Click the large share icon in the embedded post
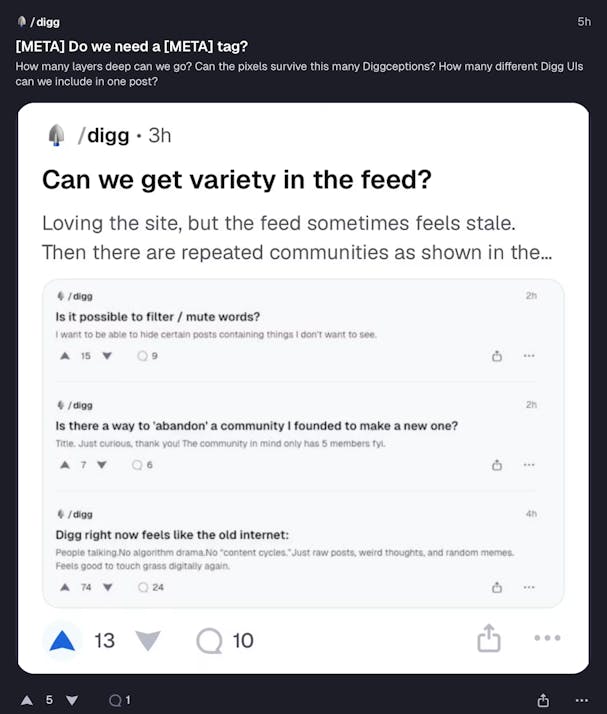Image resolution: width=607 pixels, height=714 pixels. click(488, 639)
